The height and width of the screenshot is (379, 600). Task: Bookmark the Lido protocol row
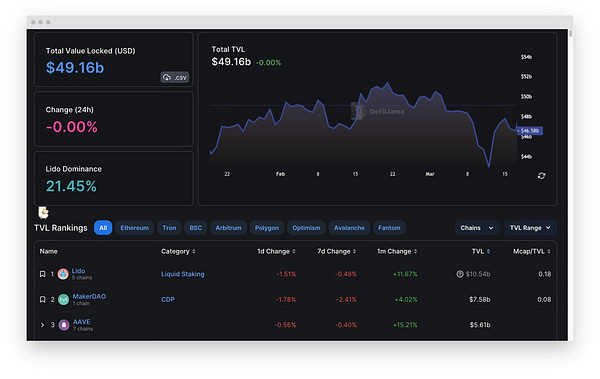[x=42, y=274]
